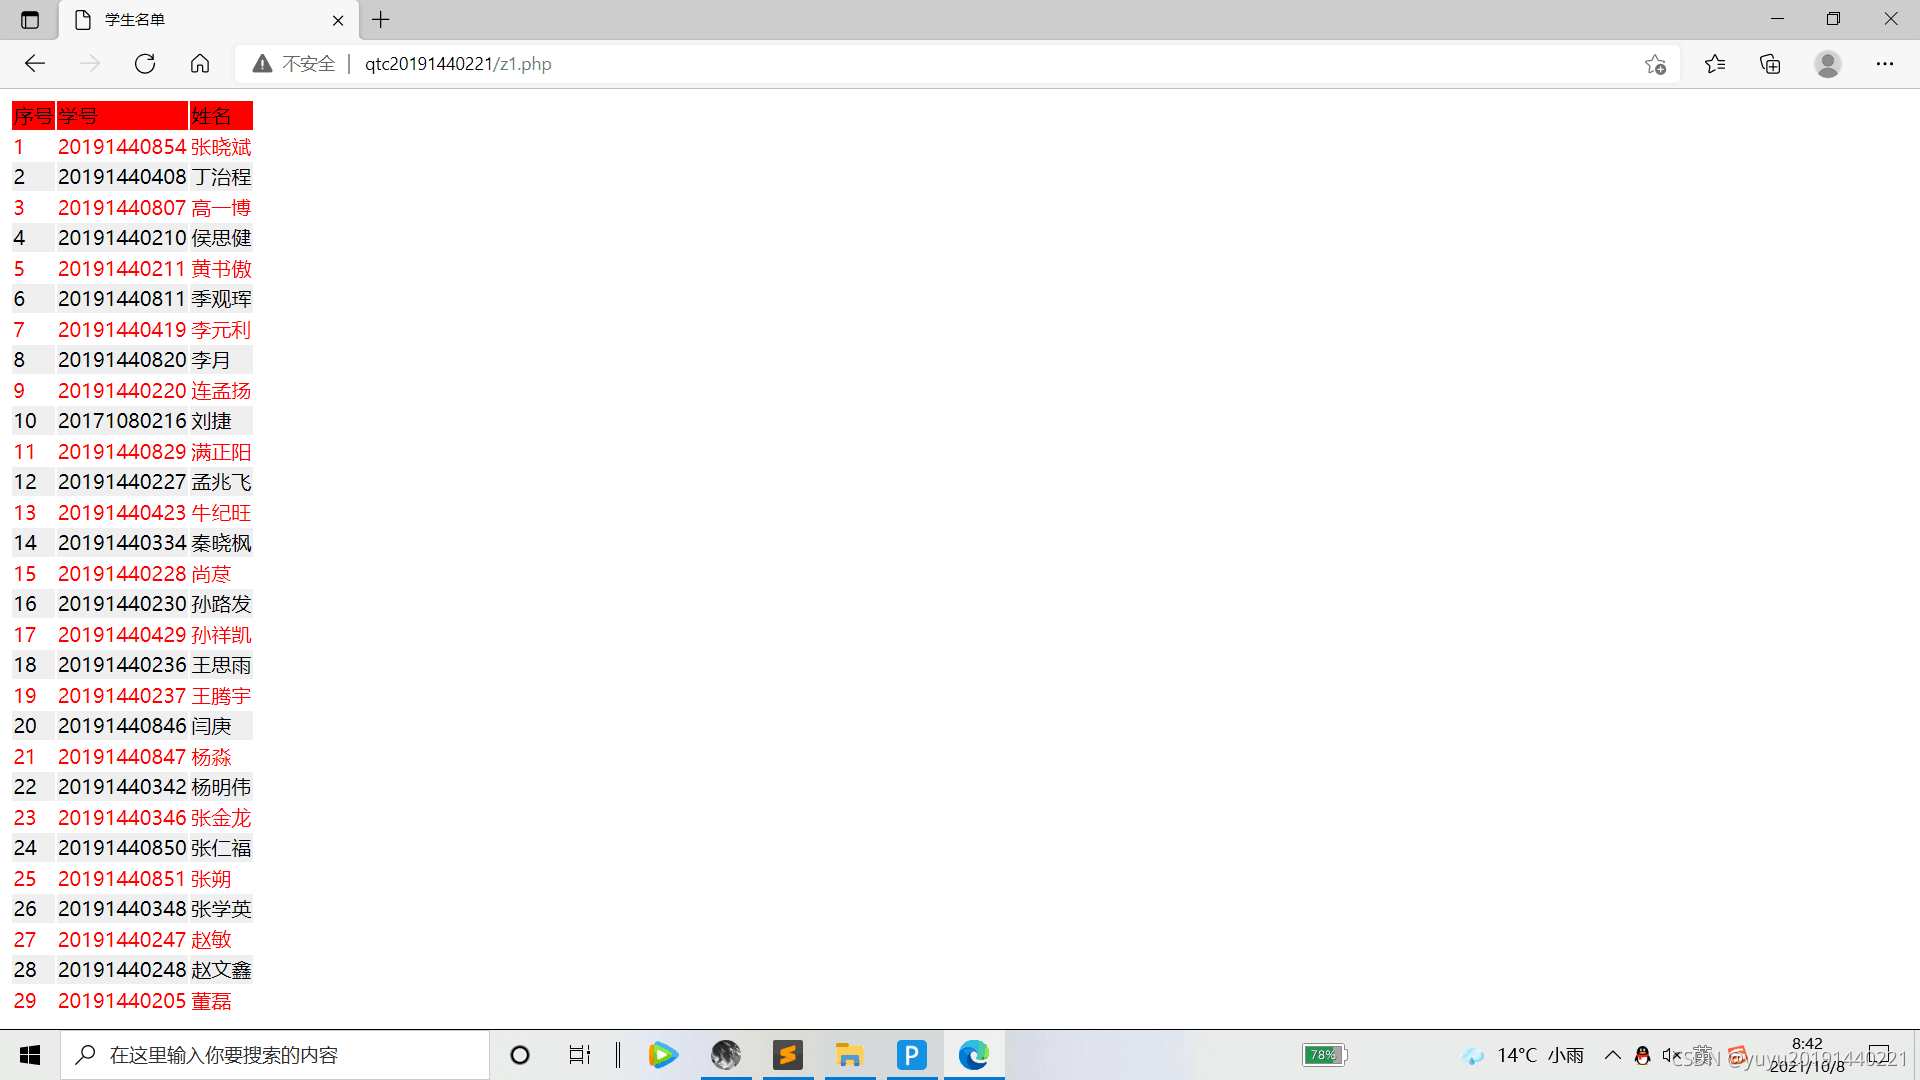Image resolution: width=1920 pixels, height=1080 pixels.
Task: Open the Favorites list icon
Action: click(x=1715, y=64)
